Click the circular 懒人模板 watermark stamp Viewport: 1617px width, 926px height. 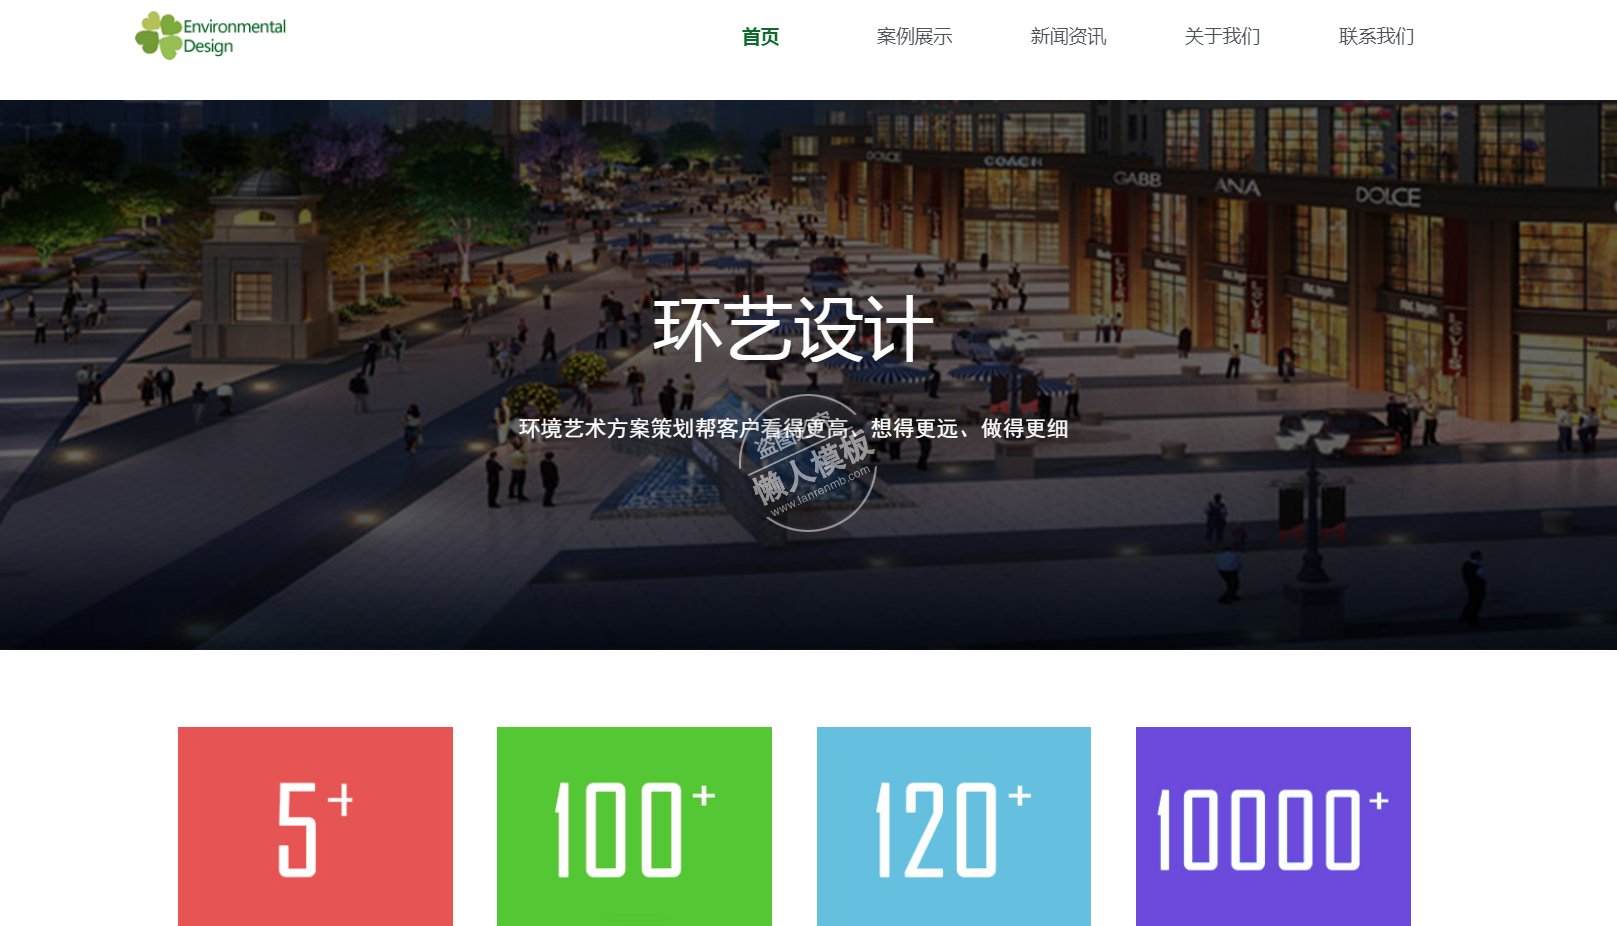(808, 465)
